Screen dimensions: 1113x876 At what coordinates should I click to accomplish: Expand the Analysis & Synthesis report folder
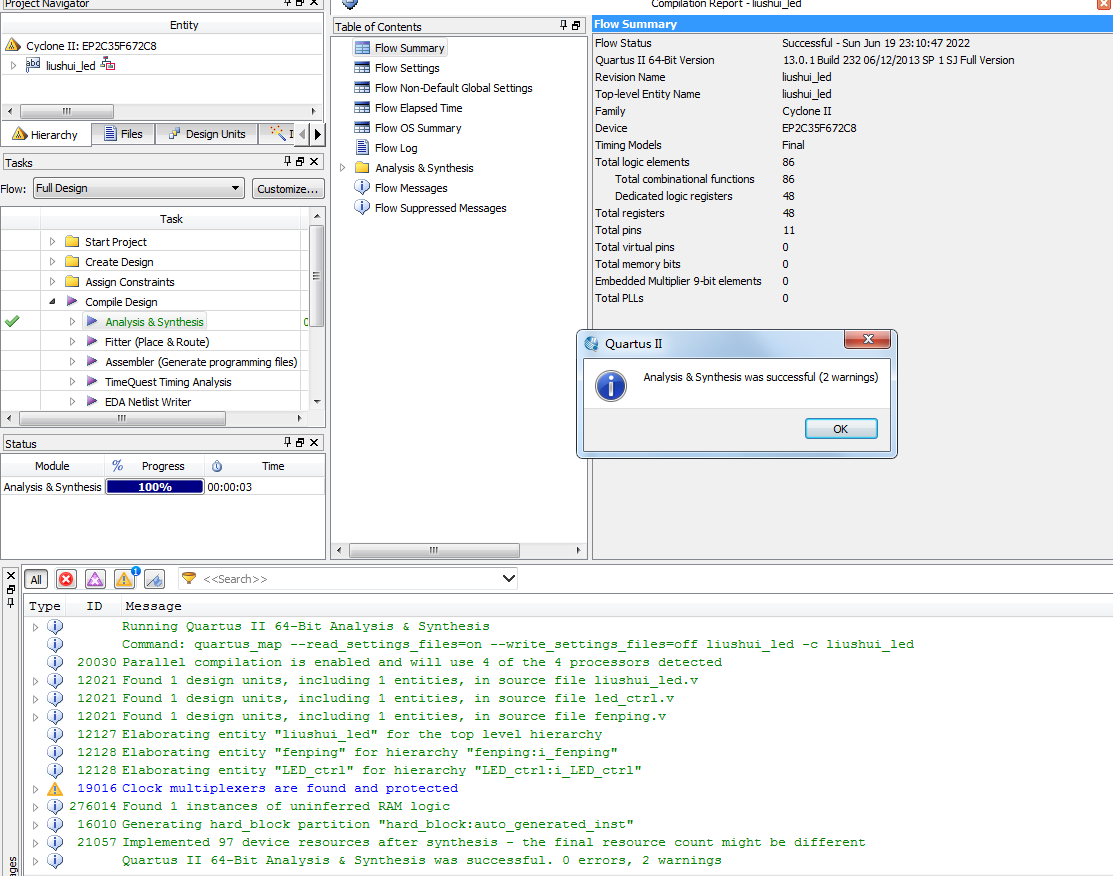[343, 168]
